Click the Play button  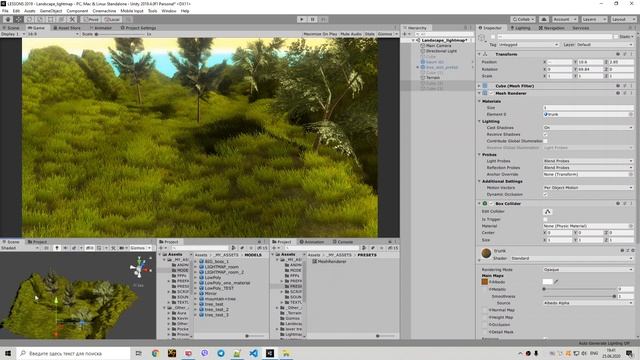[x=302, y=19]
